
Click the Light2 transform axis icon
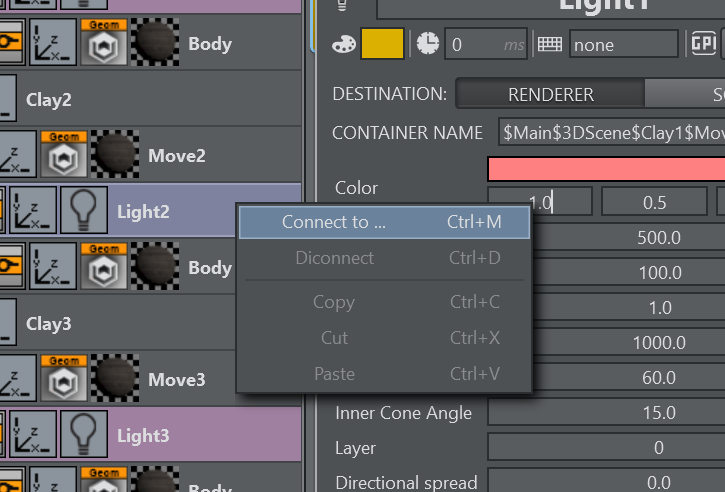coord(35,211)
